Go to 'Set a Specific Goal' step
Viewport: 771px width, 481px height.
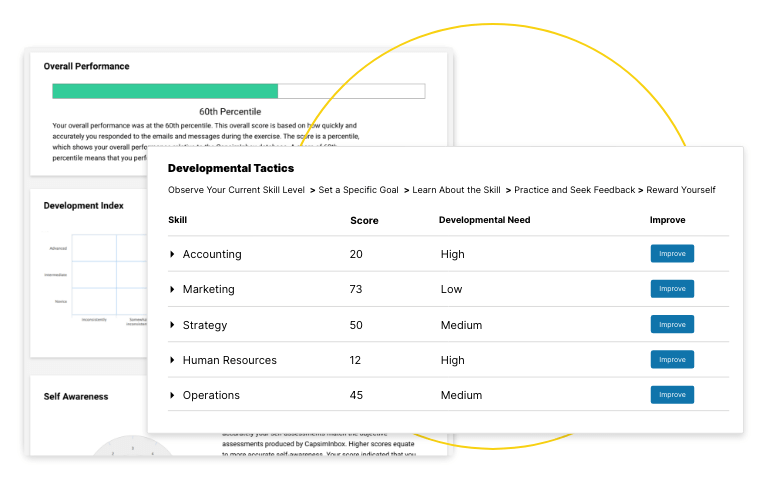pos(359,190)
